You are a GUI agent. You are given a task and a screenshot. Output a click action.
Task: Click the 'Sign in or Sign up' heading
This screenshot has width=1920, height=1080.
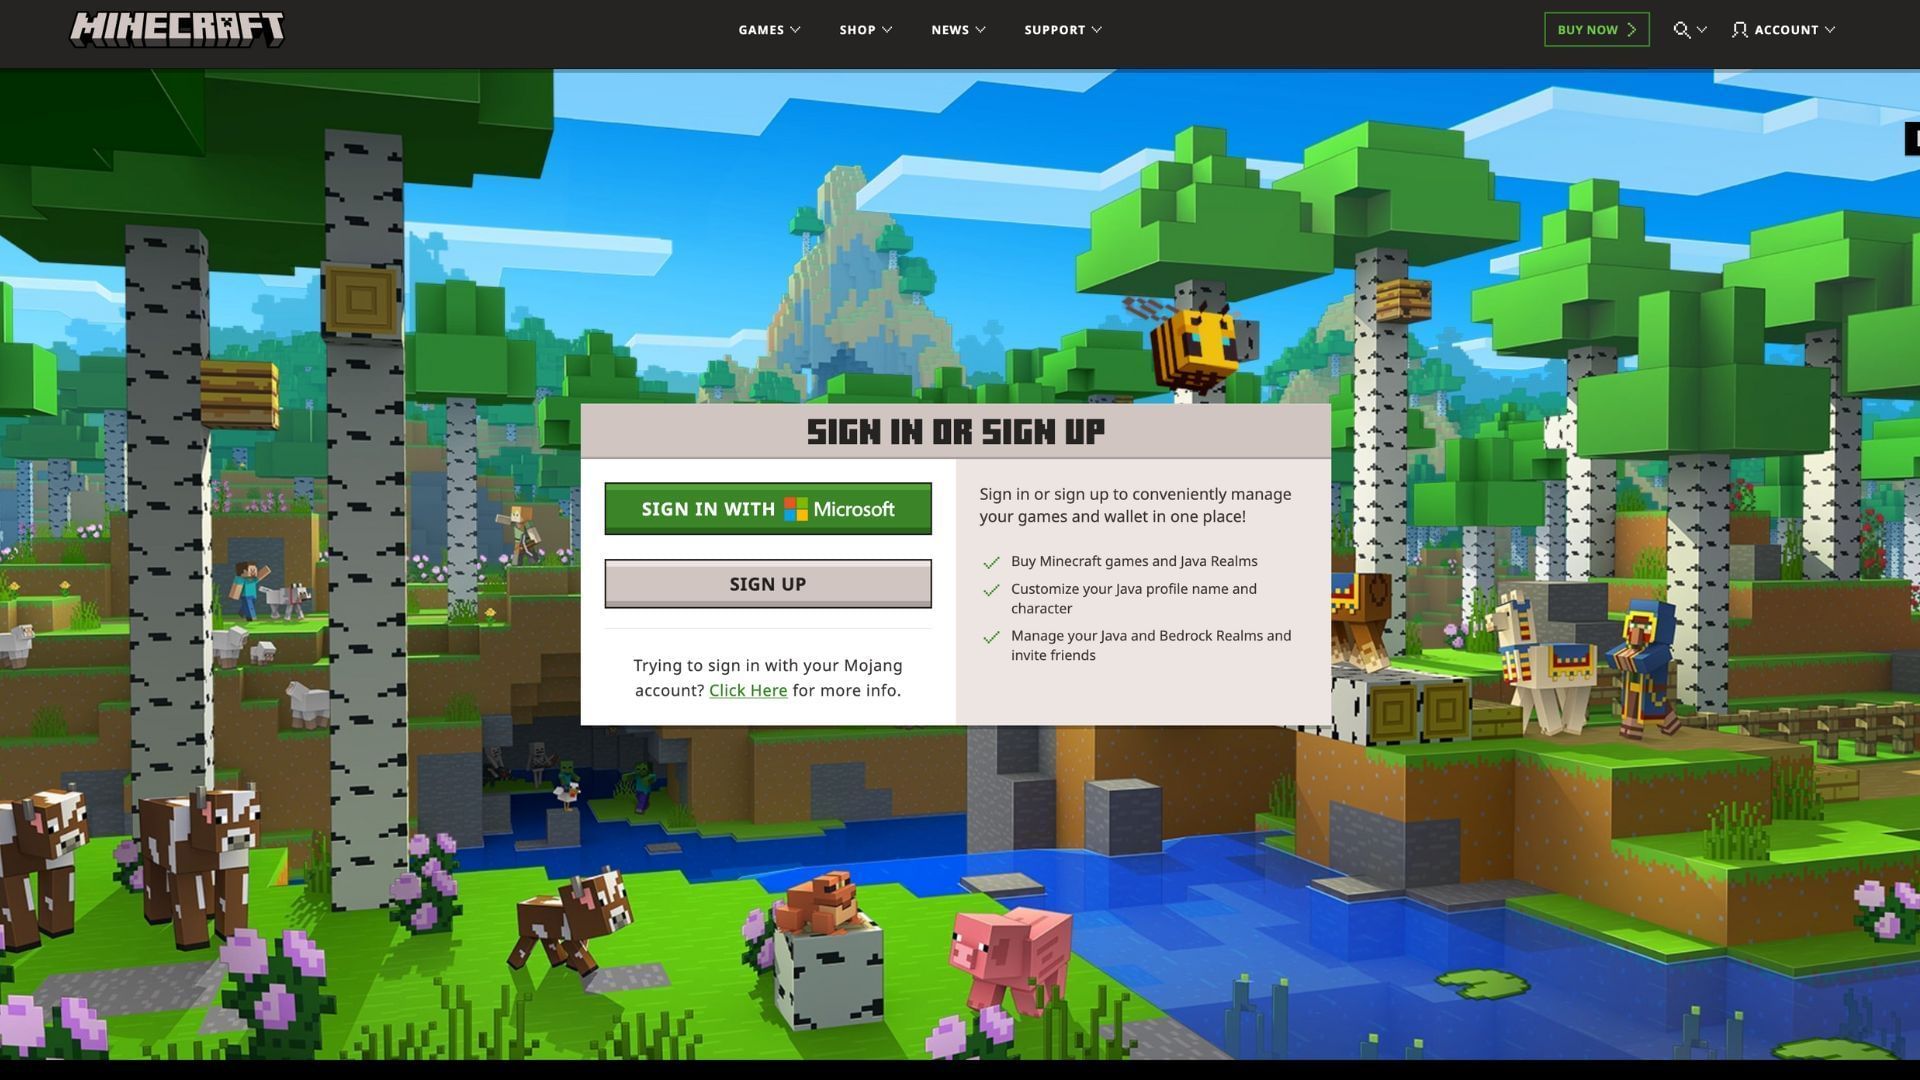956,432
